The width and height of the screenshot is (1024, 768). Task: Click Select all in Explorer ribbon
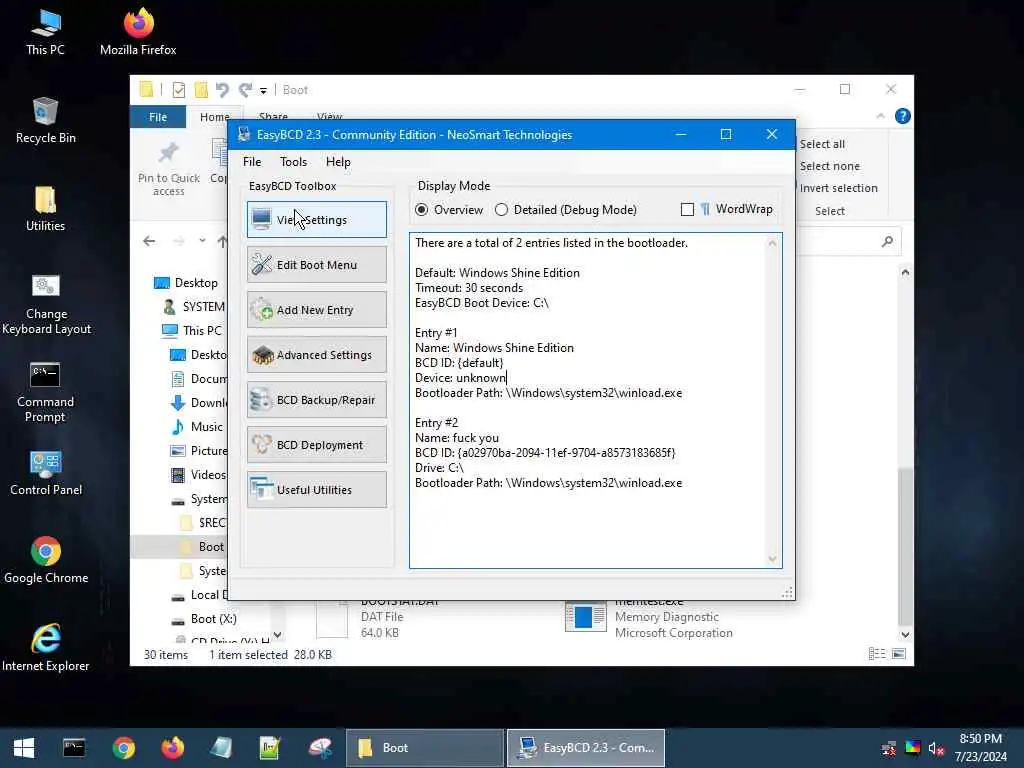[x=822, y=144]
